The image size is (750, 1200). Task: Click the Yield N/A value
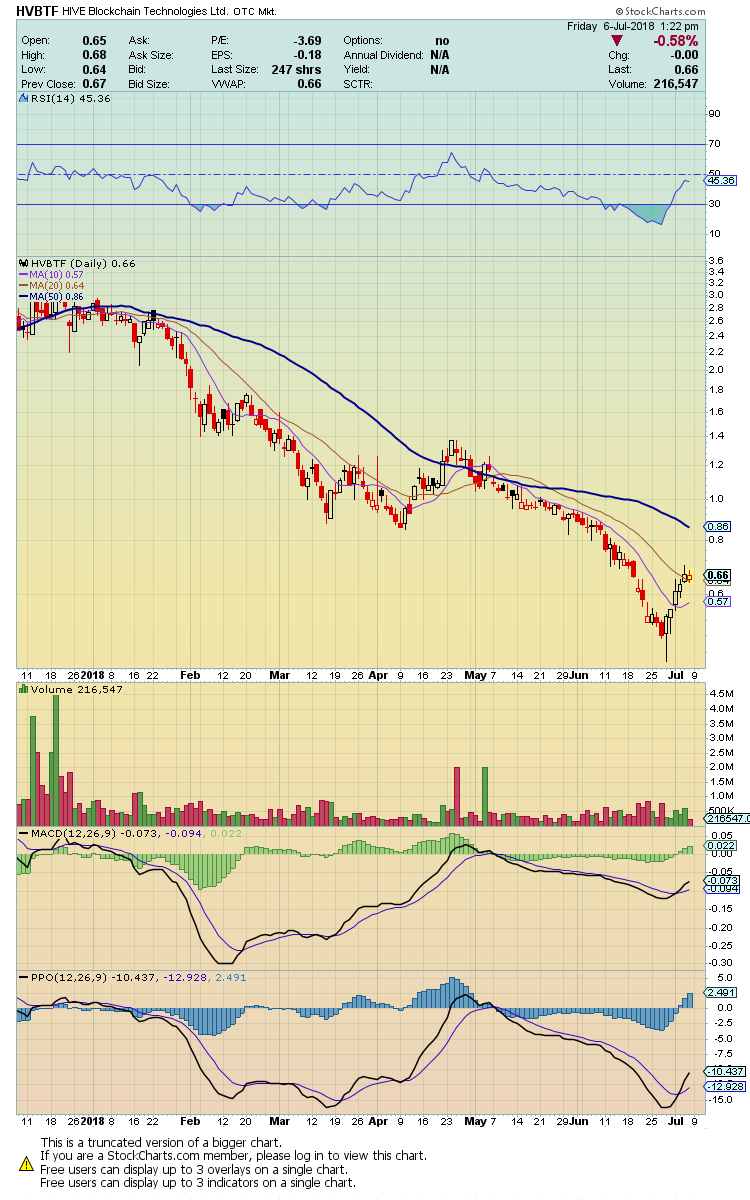click(440, 70)
